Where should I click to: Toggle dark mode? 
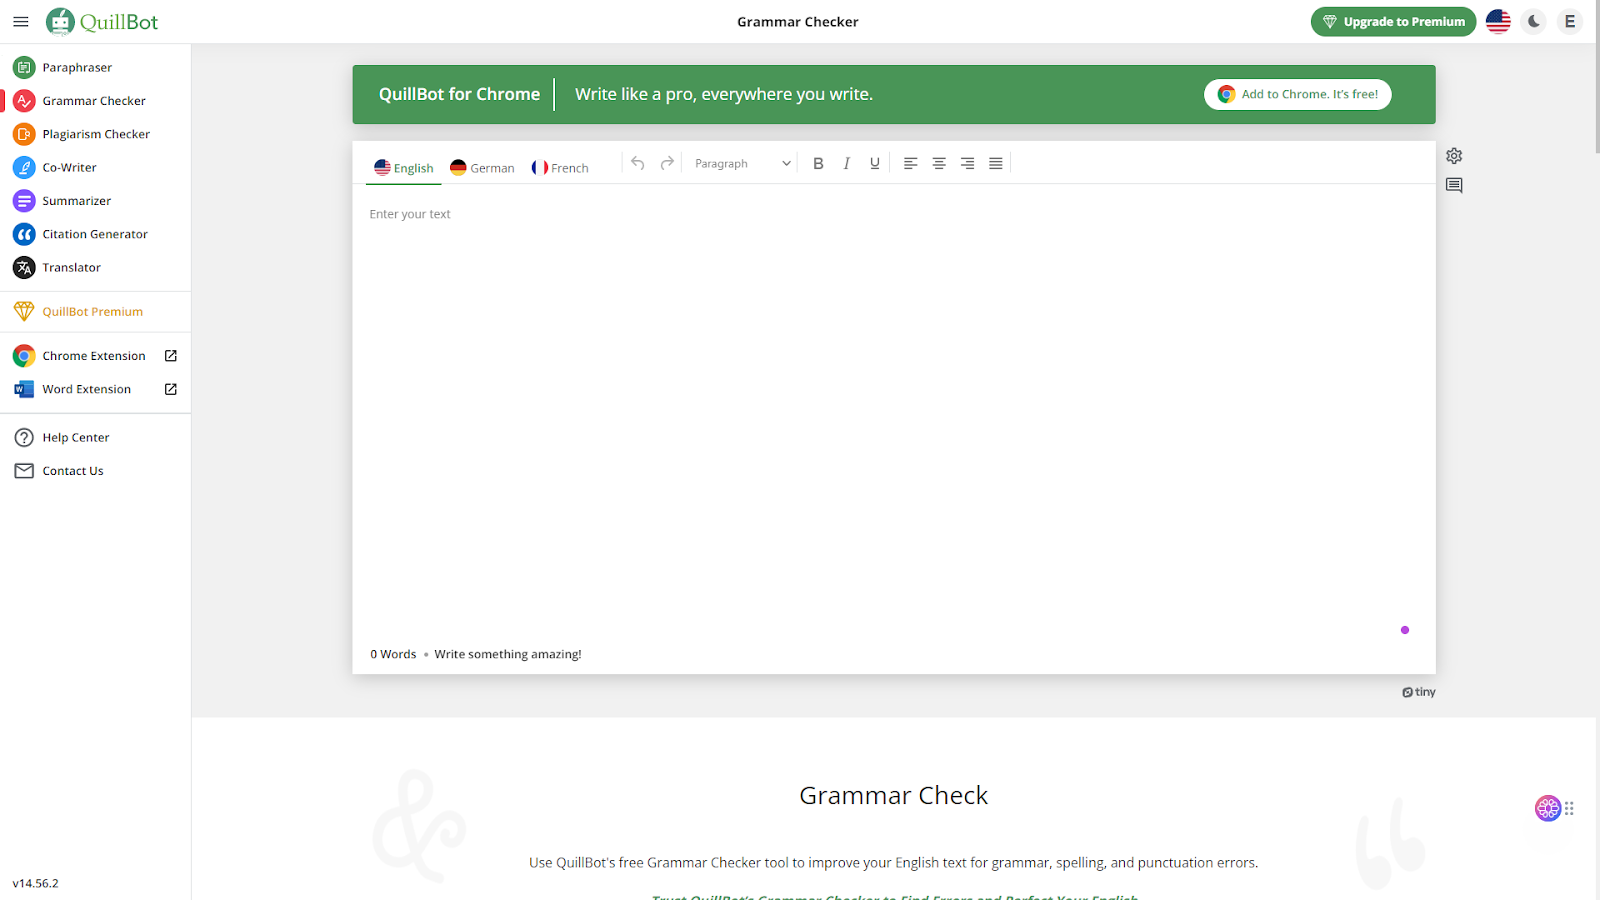(x=1534, y=21)
